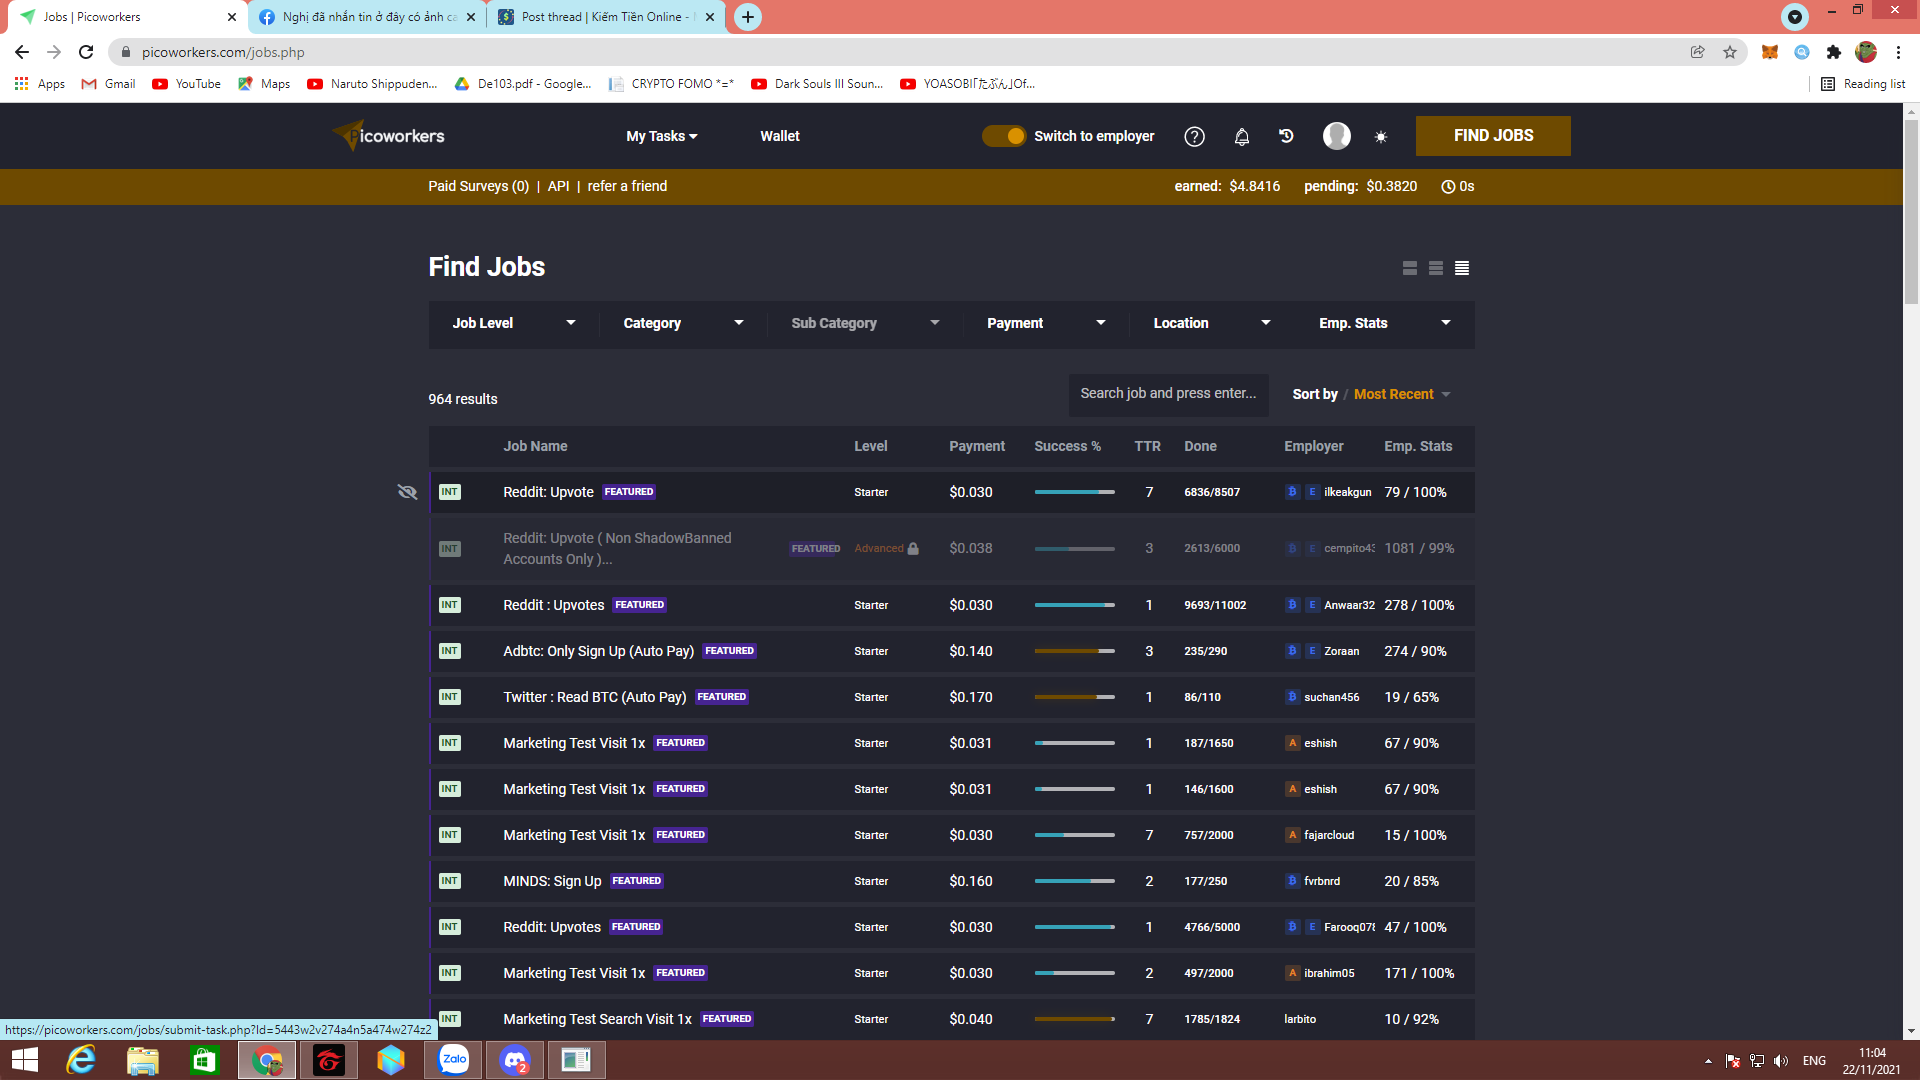Click the light theme sun icon

point(1381,137)
